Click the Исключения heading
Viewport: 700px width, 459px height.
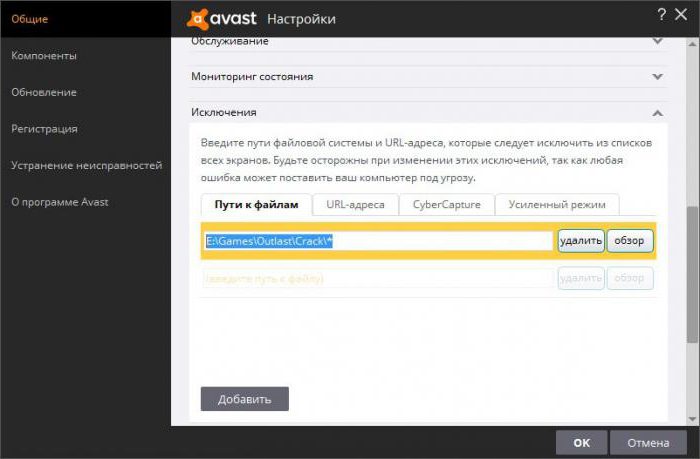coord(224,112)
